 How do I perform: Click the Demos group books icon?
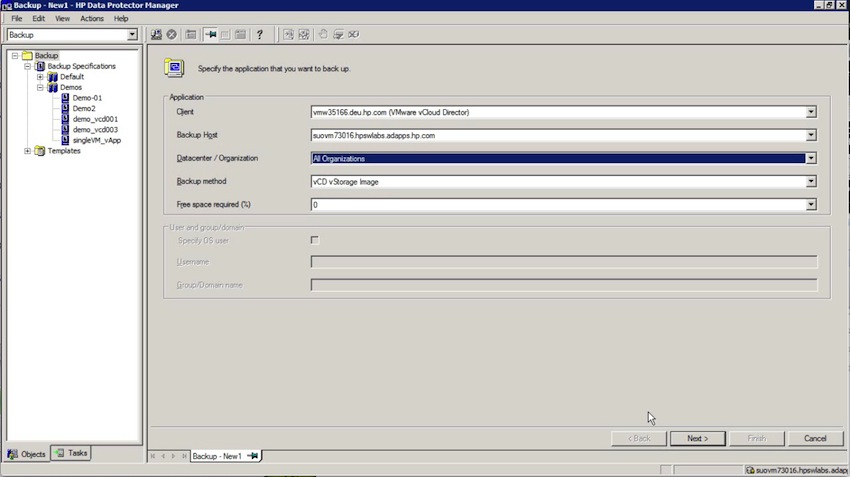pyautogui.click(x=53, y=87)
